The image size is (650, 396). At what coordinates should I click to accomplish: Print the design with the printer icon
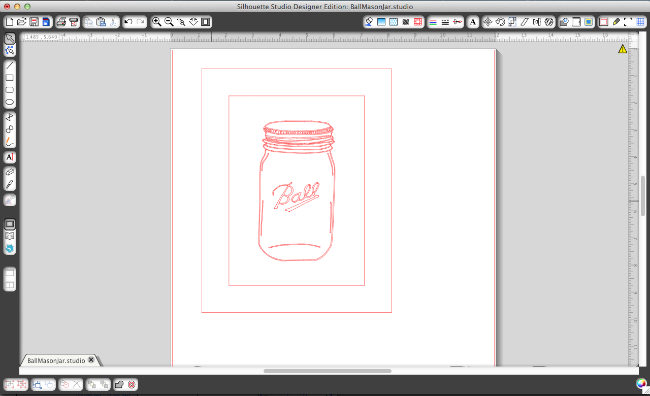(61, 22)
